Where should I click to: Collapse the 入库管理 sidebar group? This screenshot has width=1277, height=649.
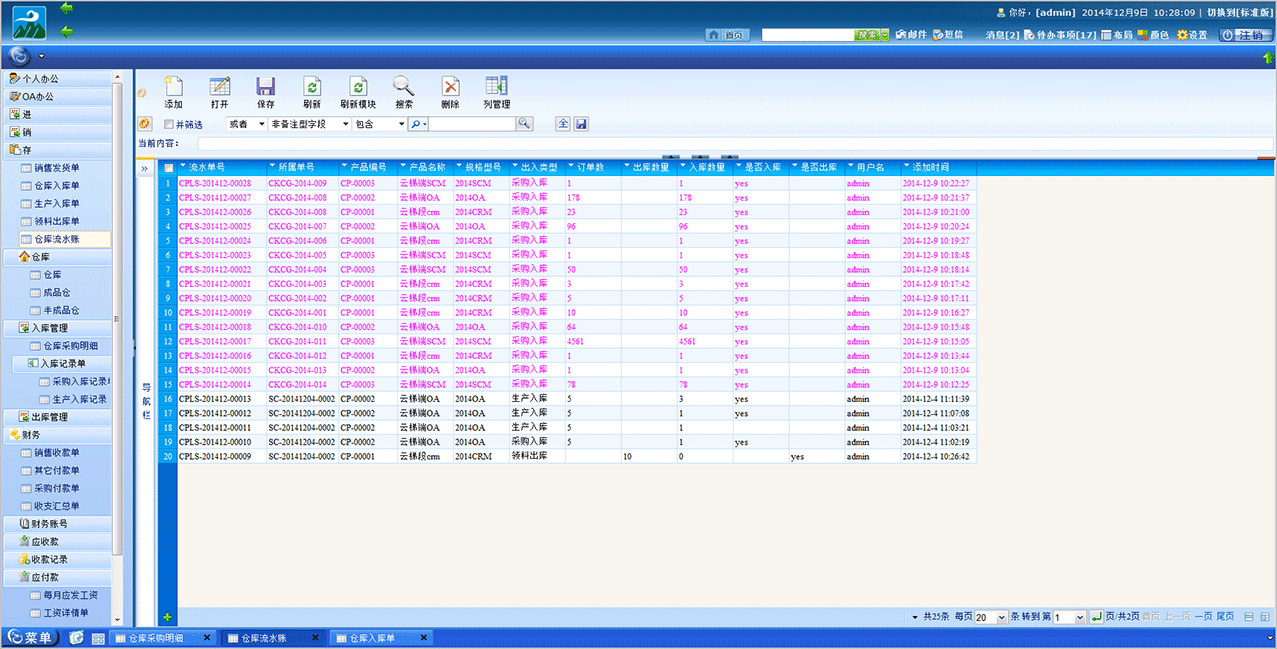point(58,327)
